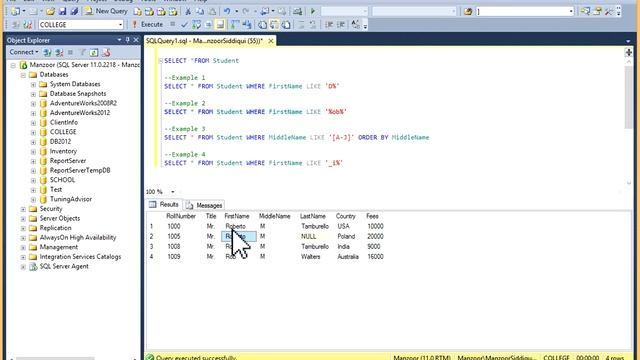Click the Decrease Indent icon

click(329, 25)
